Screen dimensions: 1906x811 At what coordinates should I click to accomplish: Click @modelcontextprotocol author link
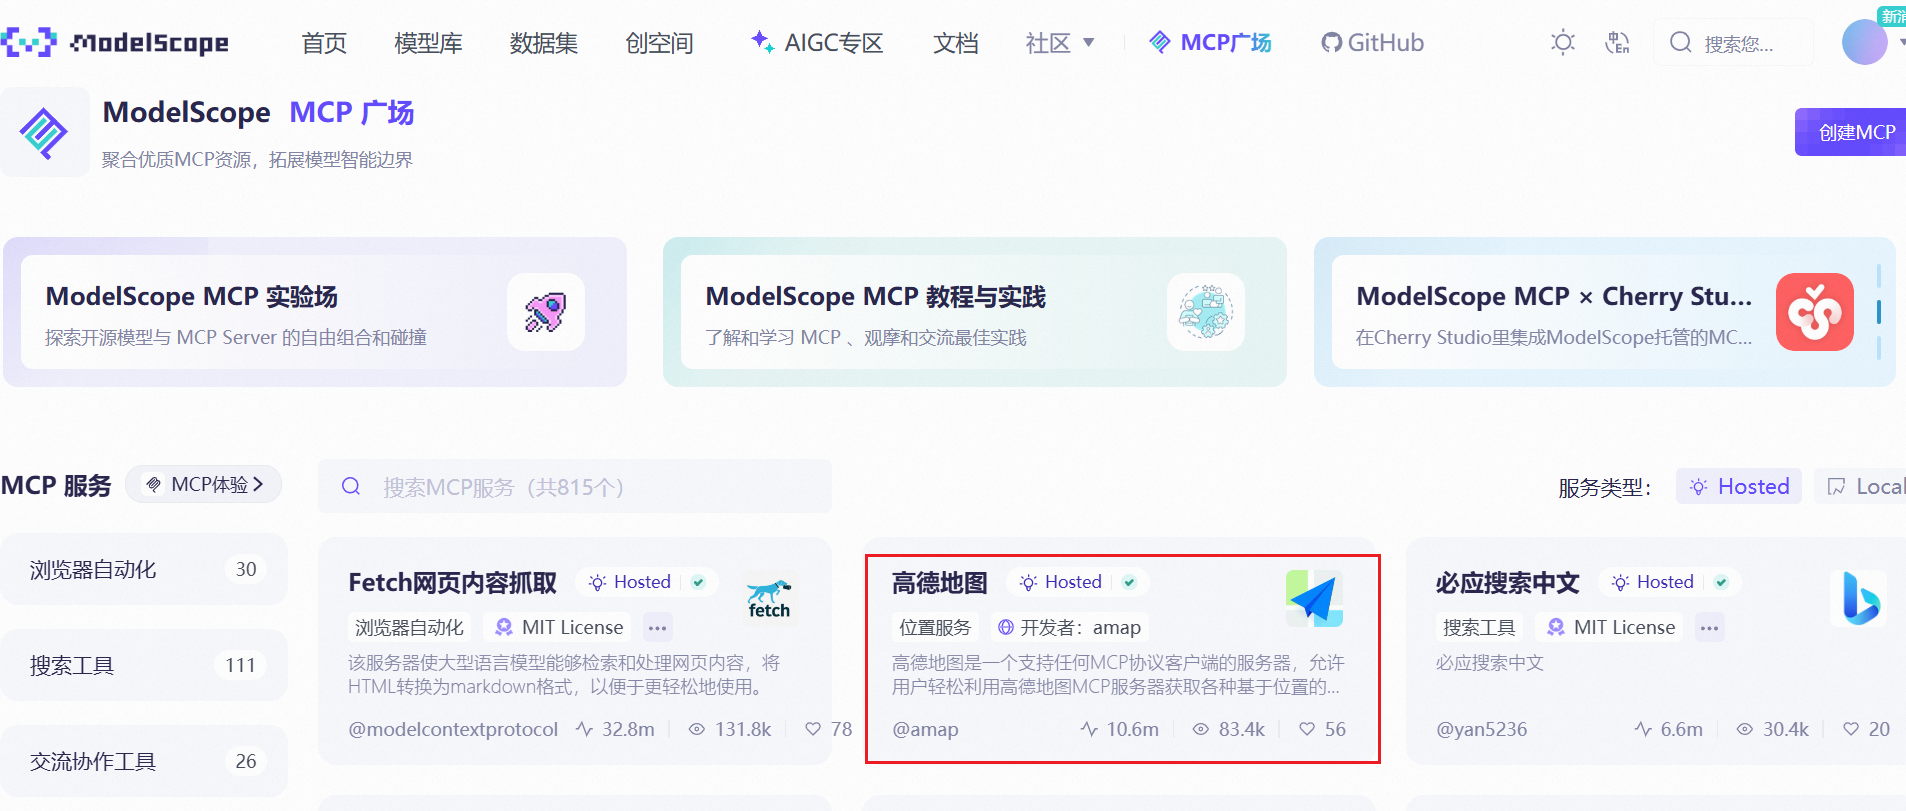pyautogui.click(x=453, y=729)
